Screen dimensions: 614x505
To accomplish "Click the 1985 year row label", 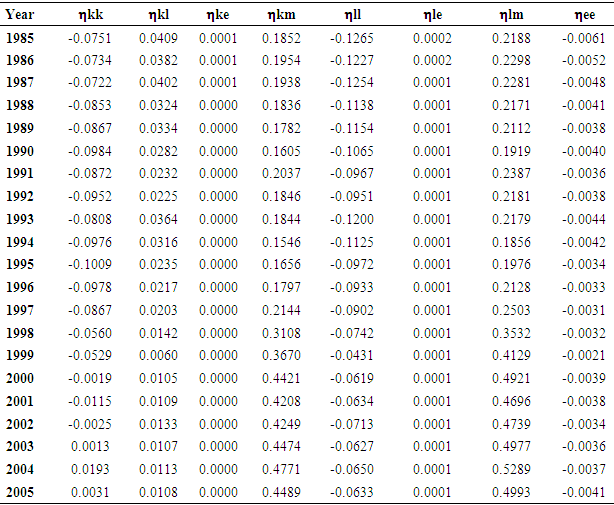I will click(x=21, y=38).
